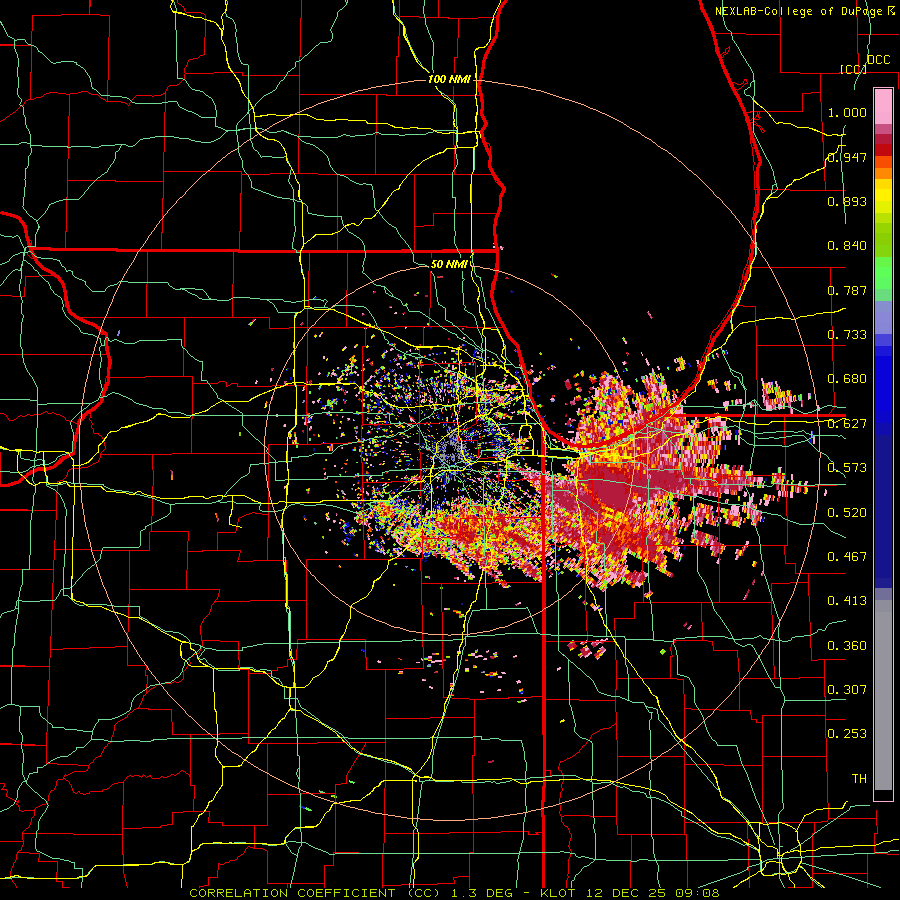
Task: Click the 0.787 legend value
Action: (x=847, y=290)
